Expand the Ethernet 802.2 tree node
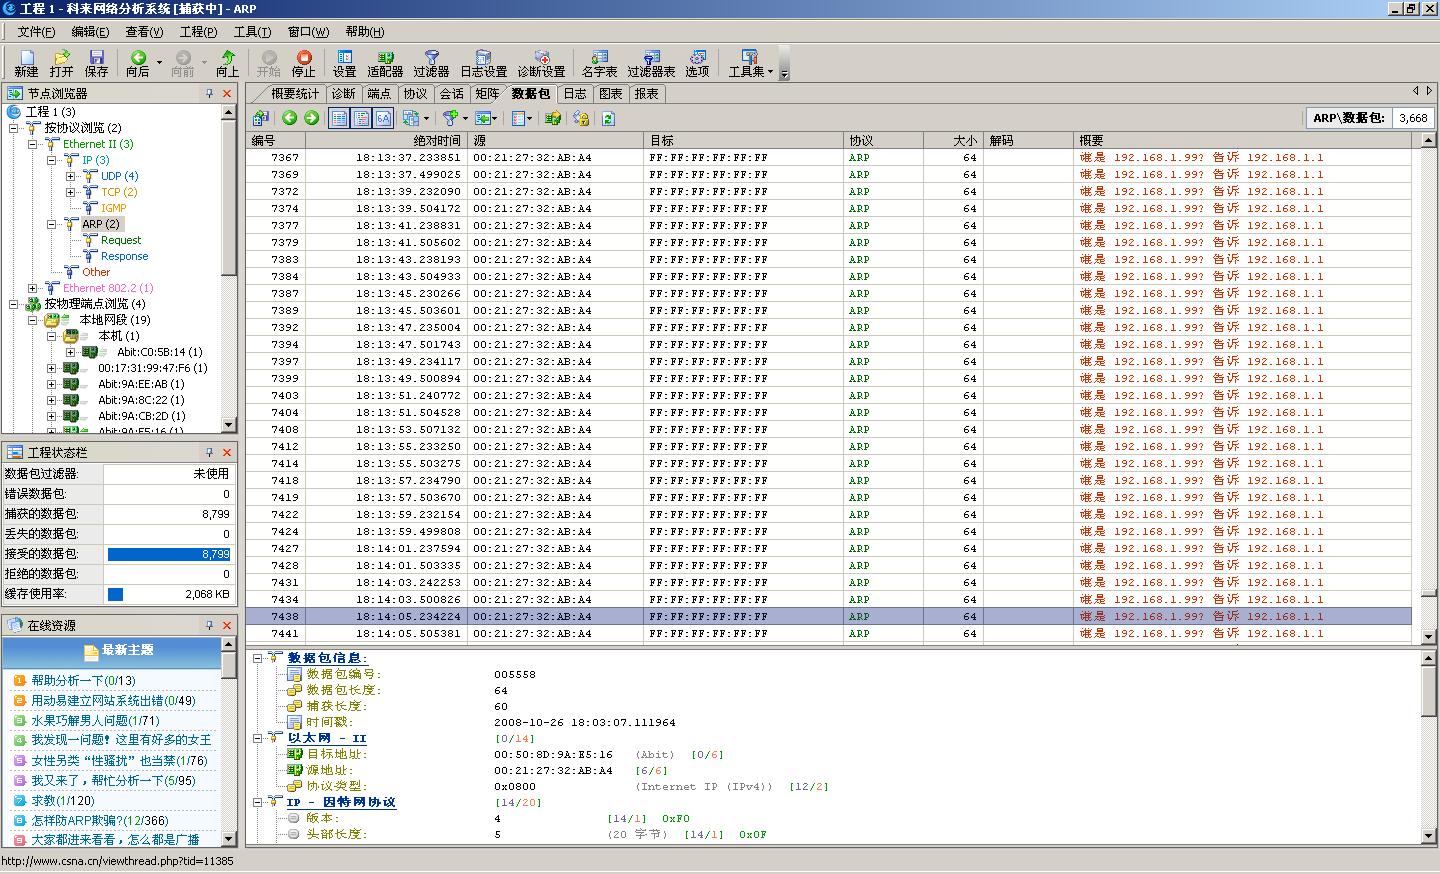The height and width of the screenshot is (874, 1440). [33, 288]
